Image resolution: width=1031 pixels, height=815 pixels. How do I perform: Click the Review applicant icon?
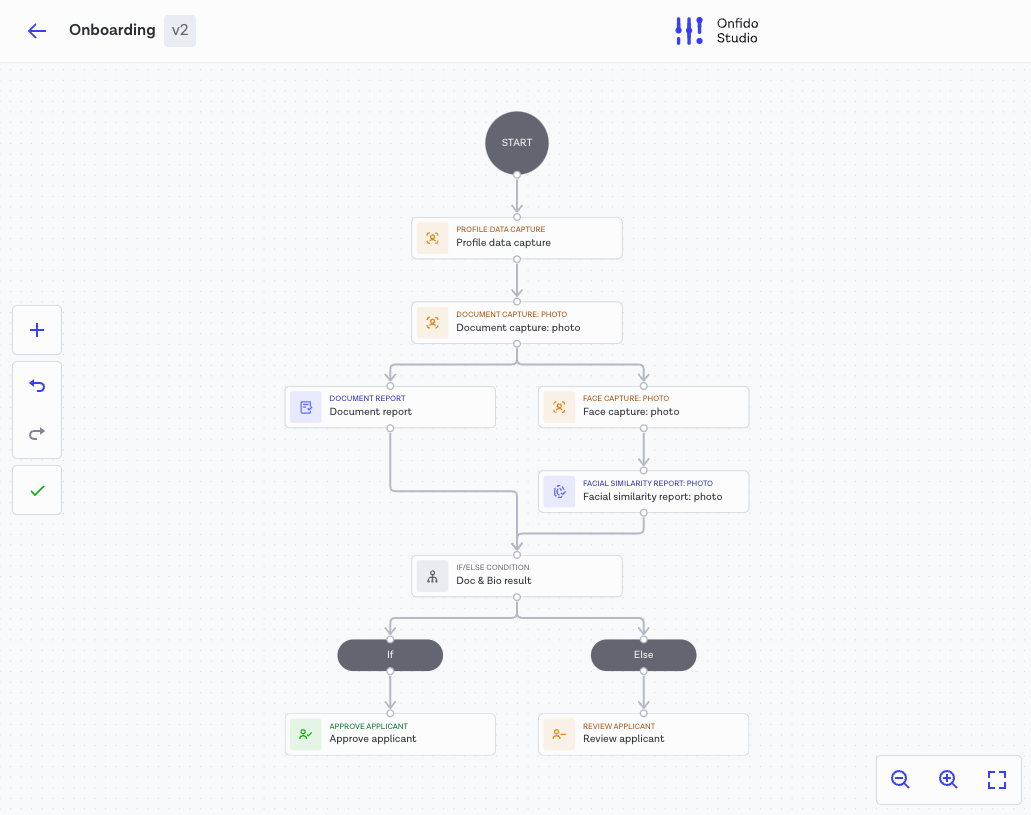pos(558,734)
